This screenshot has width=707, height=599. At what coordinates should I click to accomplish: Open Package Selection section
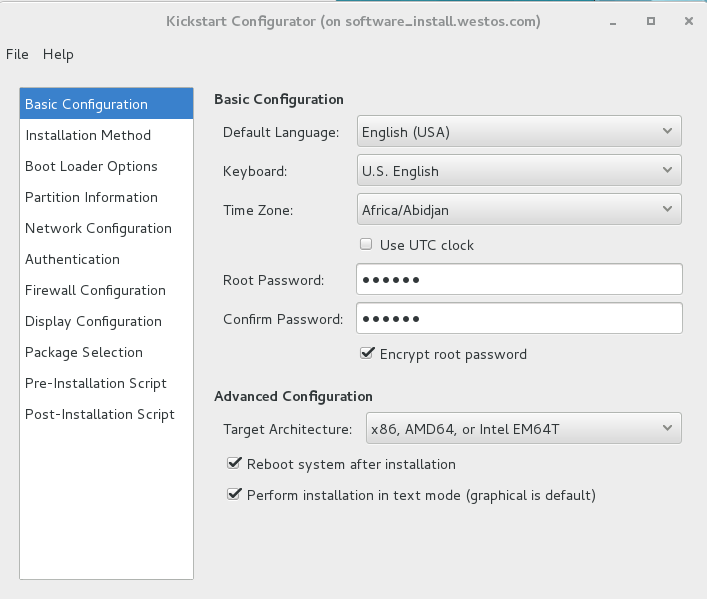coord(84,352)
